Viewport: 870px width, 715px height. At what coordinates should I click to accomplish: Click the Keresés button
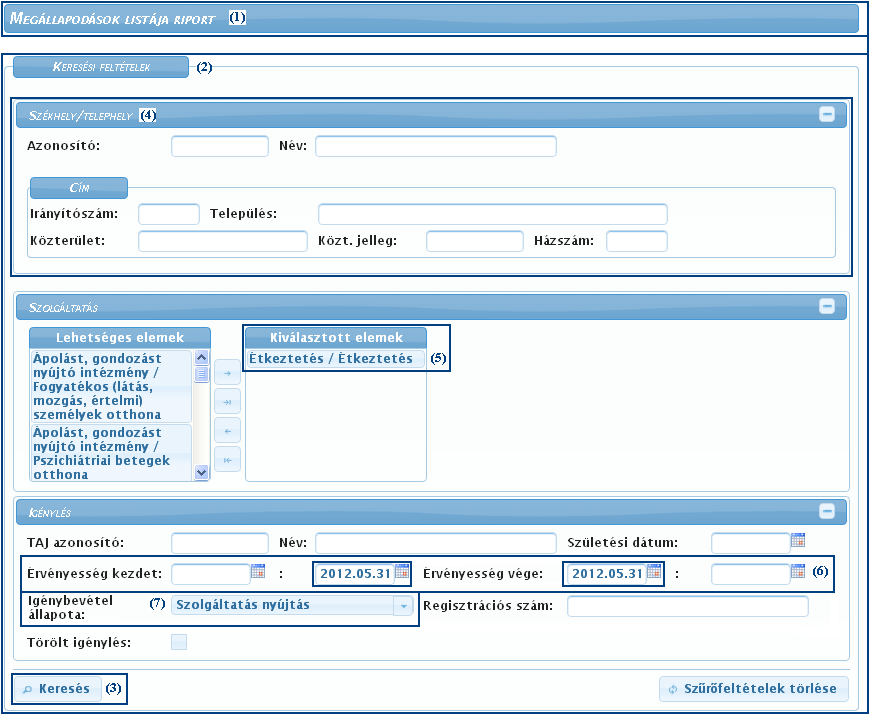tap(58, 689)
